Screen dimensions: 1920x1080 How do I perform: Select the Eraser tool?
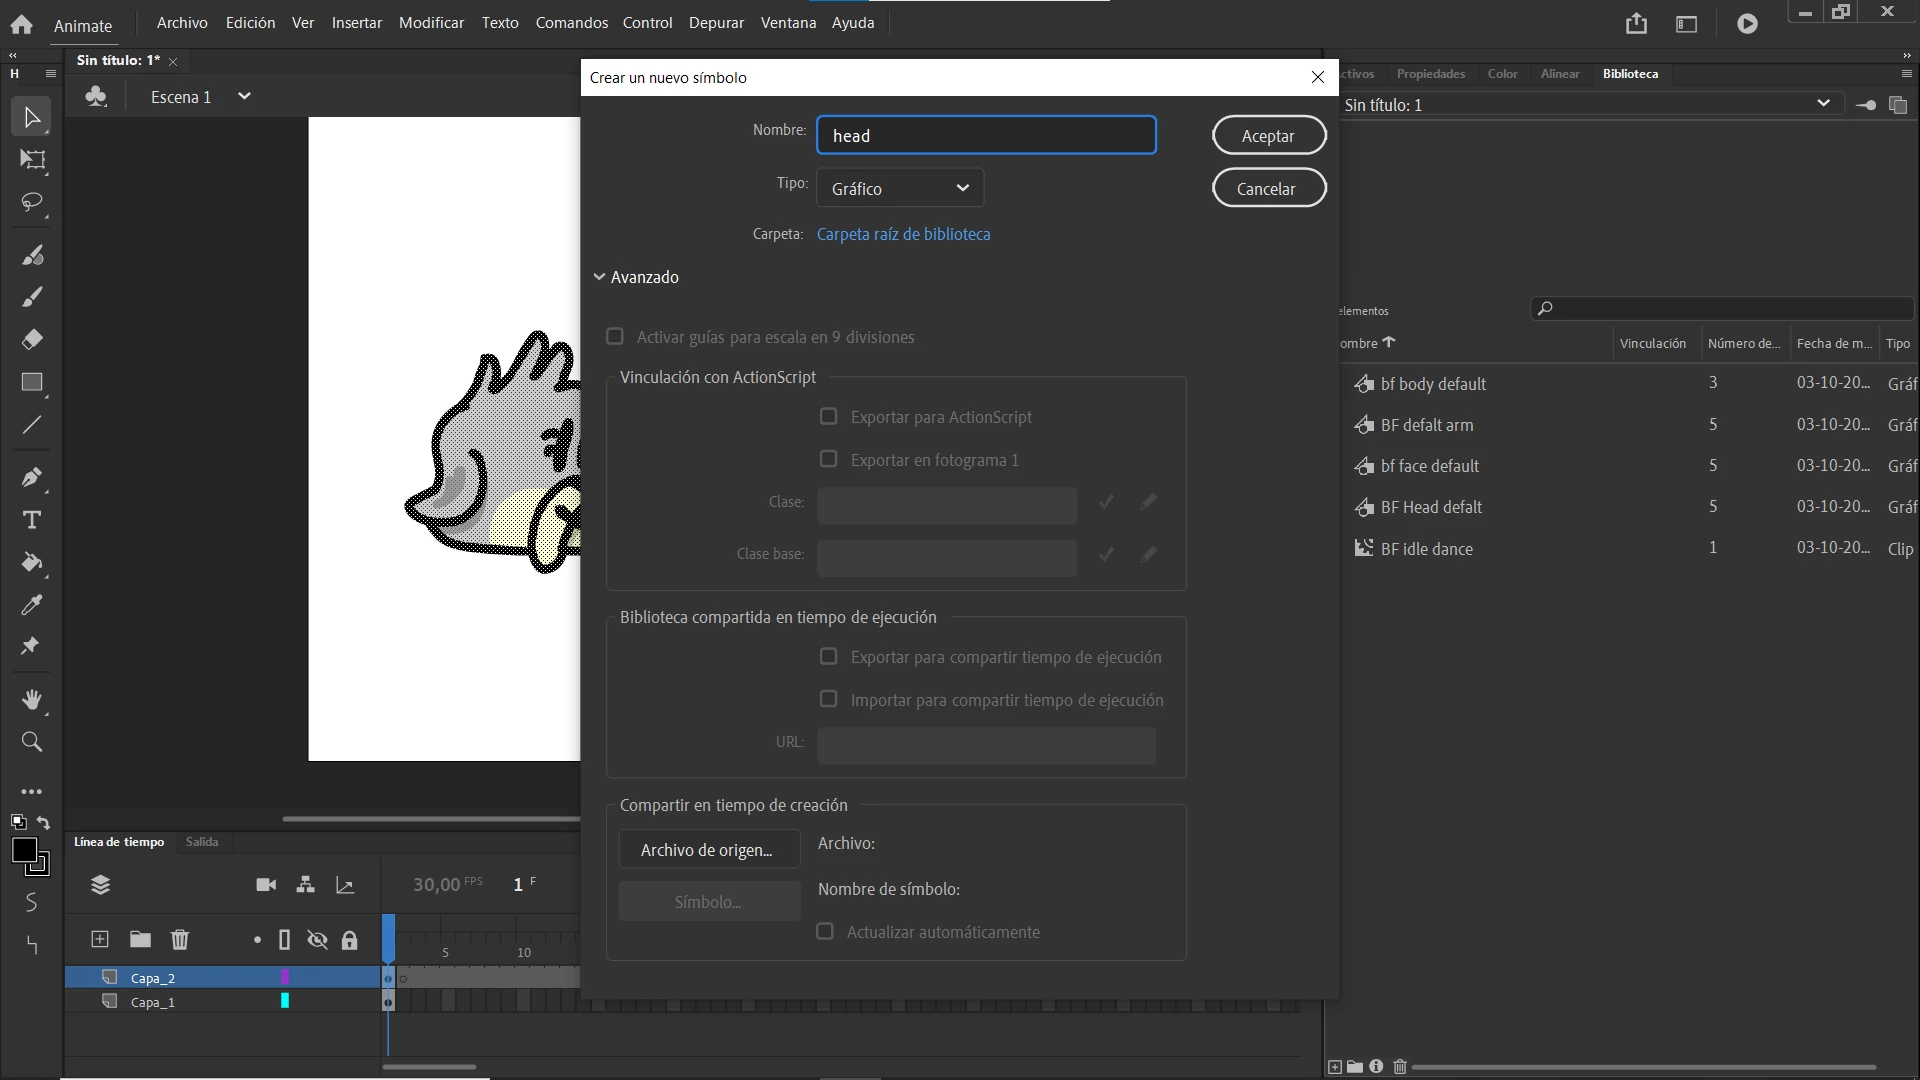[31, 340]
